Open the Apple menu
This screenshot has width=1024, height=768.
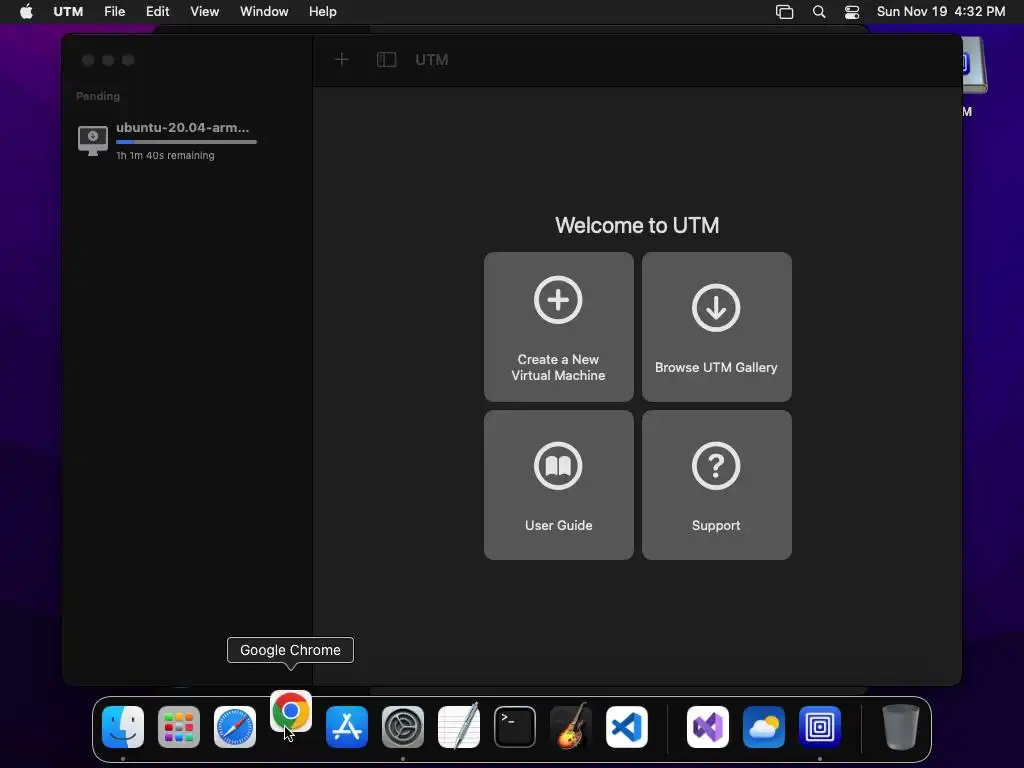point(26,12)
